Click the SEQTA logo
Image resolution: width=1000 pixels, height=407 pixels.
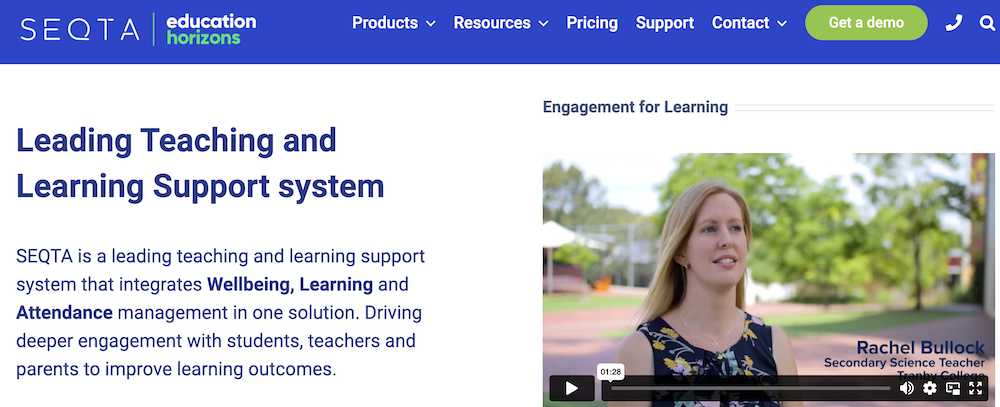tap(80, 29)
